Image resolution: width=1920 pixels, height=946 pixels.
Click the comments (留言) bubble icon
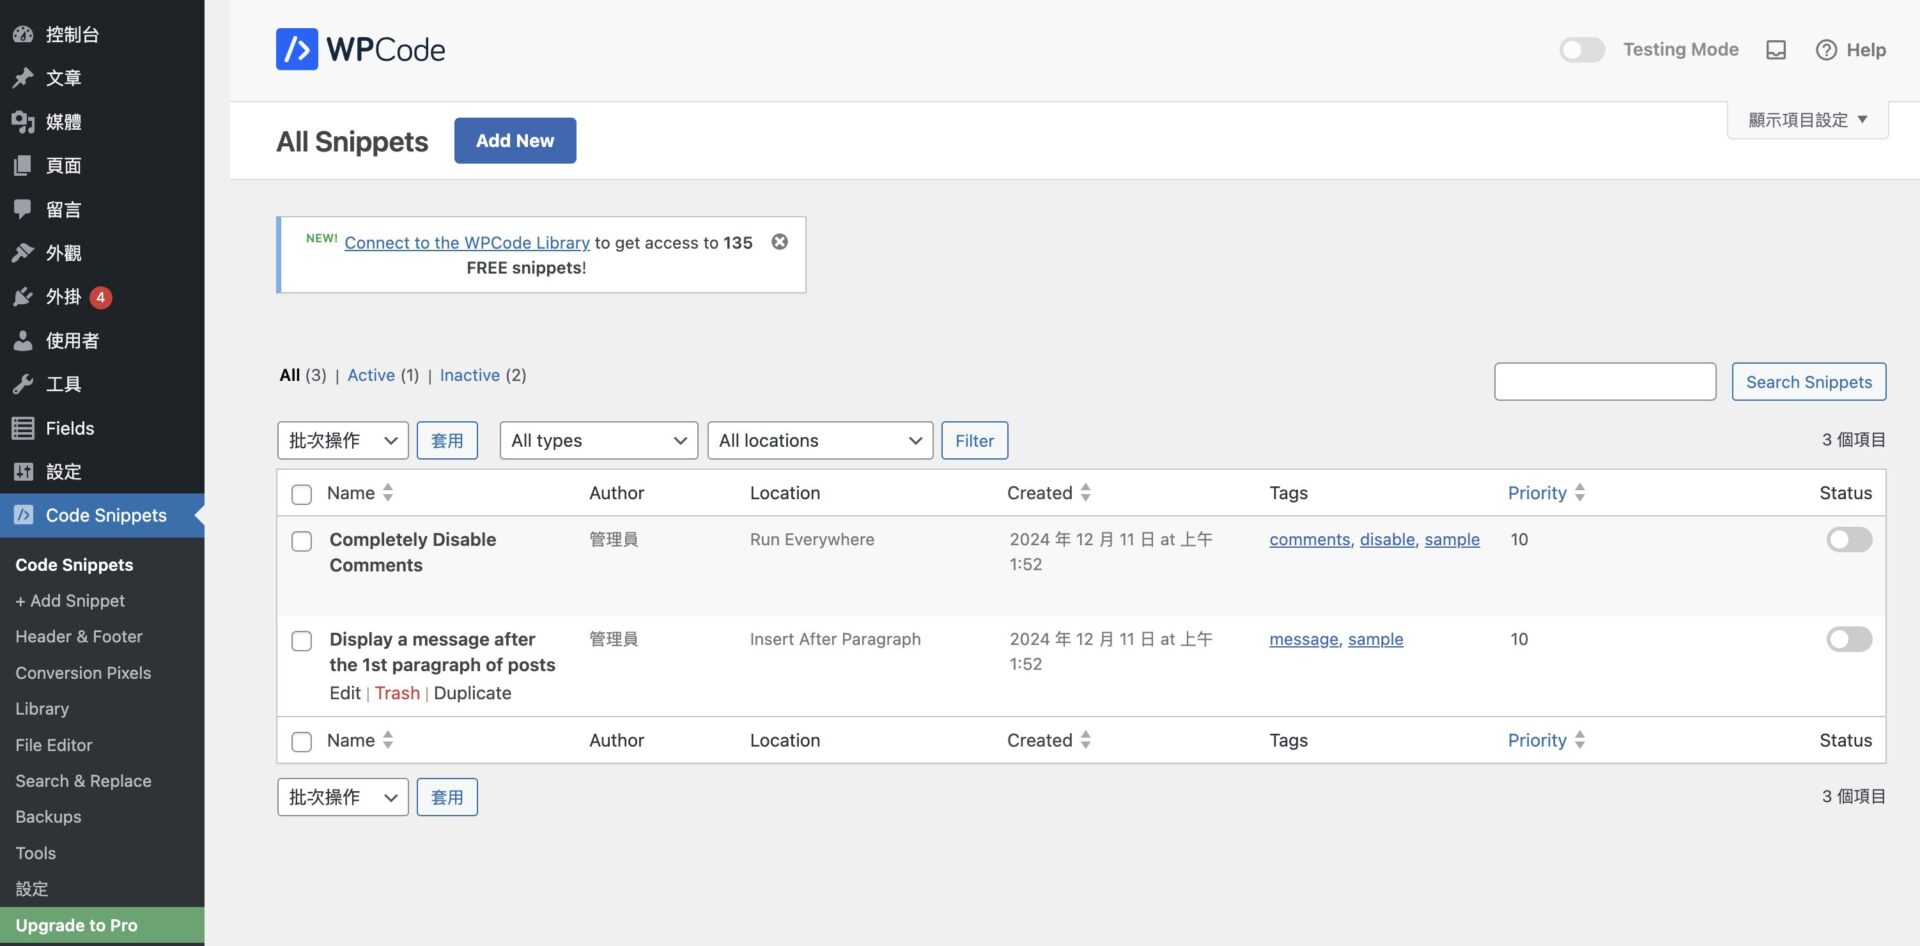[23, 209]
